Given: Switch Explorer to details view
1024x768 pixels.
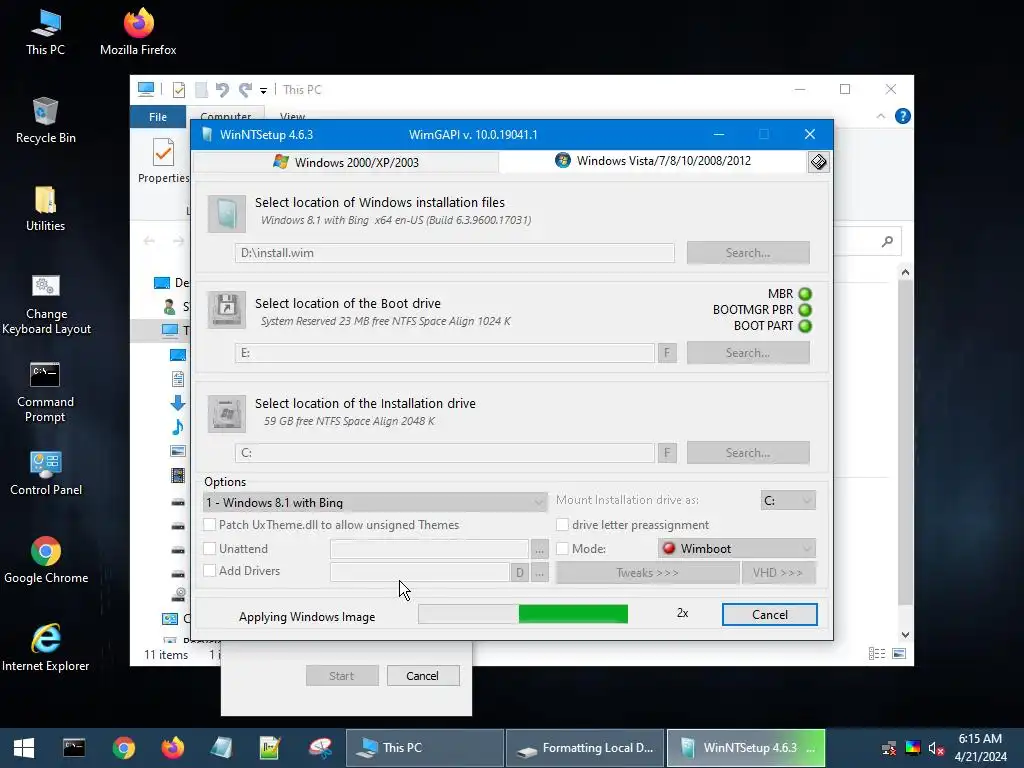Looking at the screenshot, I should click(877, 654).
